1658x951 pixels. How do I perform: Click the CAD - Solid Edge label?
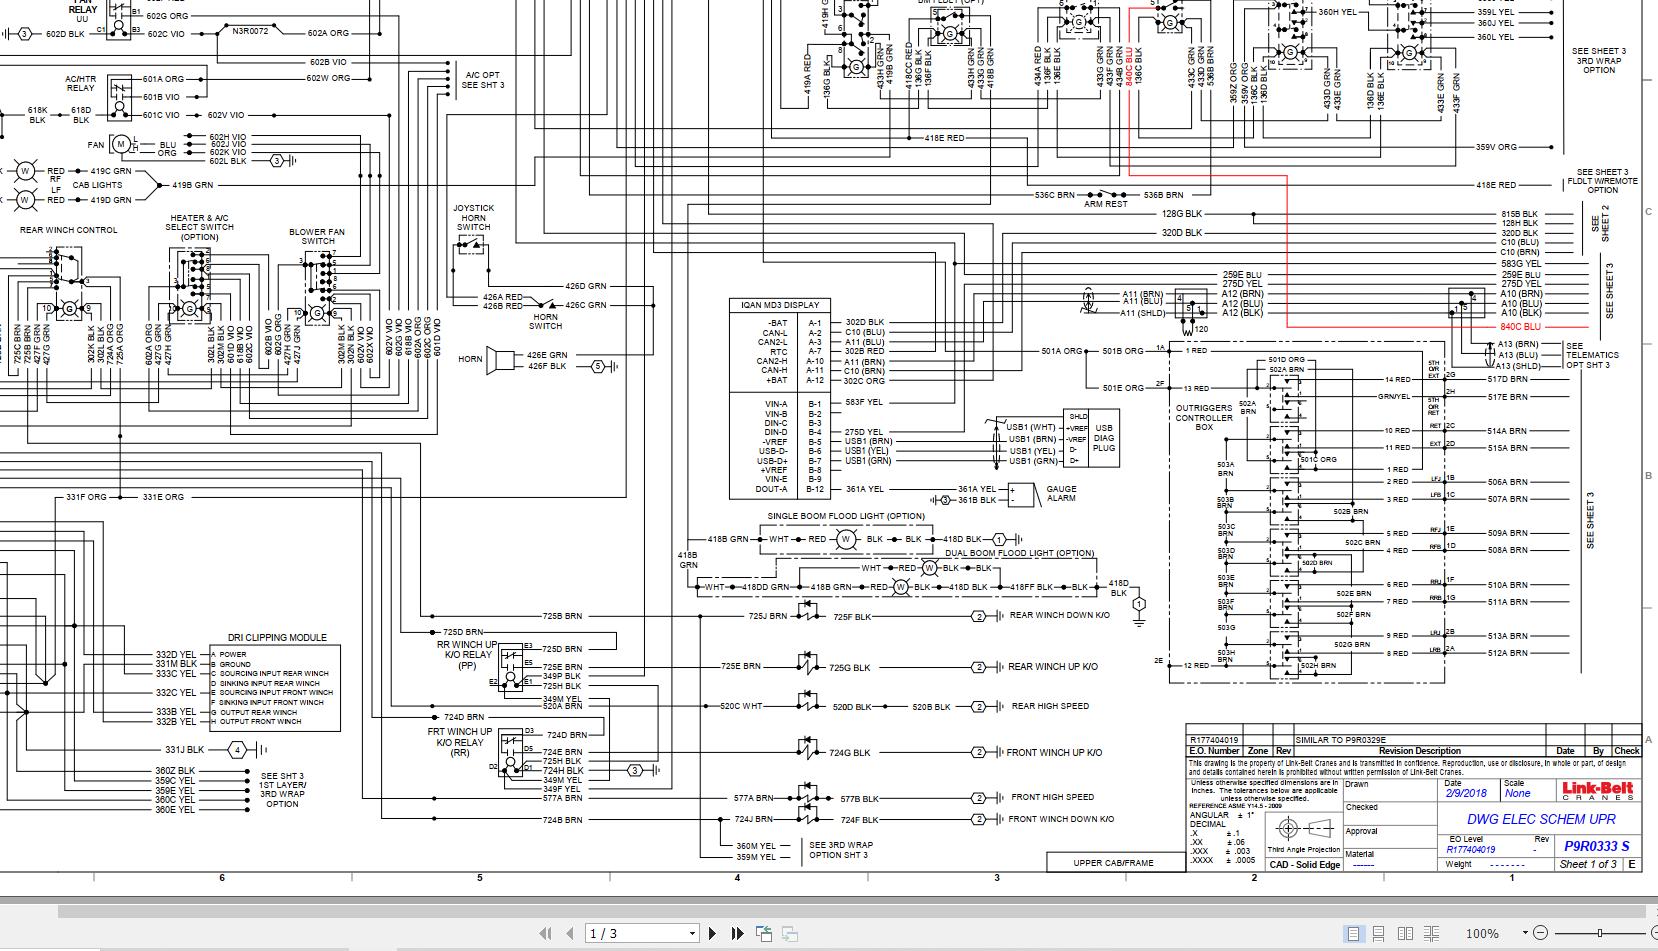click(x=1305, y=865)
